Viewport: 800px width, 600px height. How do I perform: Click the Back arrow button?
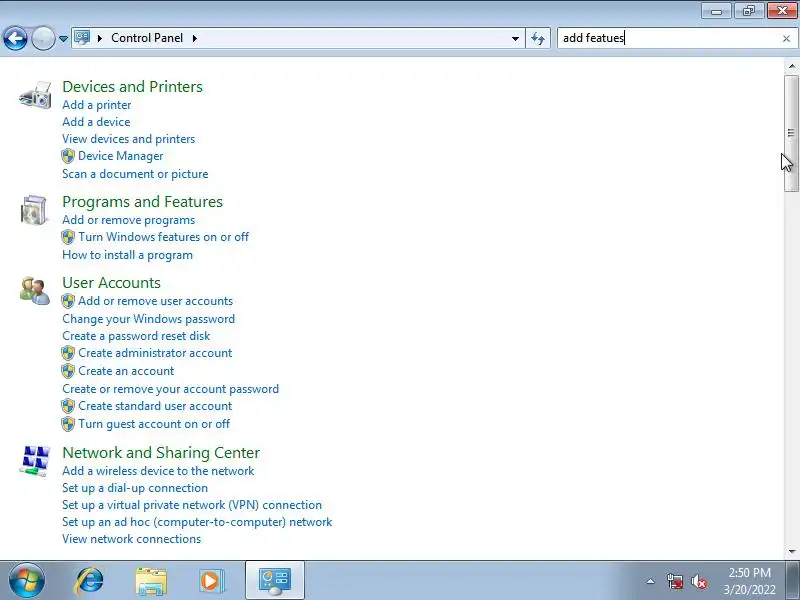[x=15, y=38]
